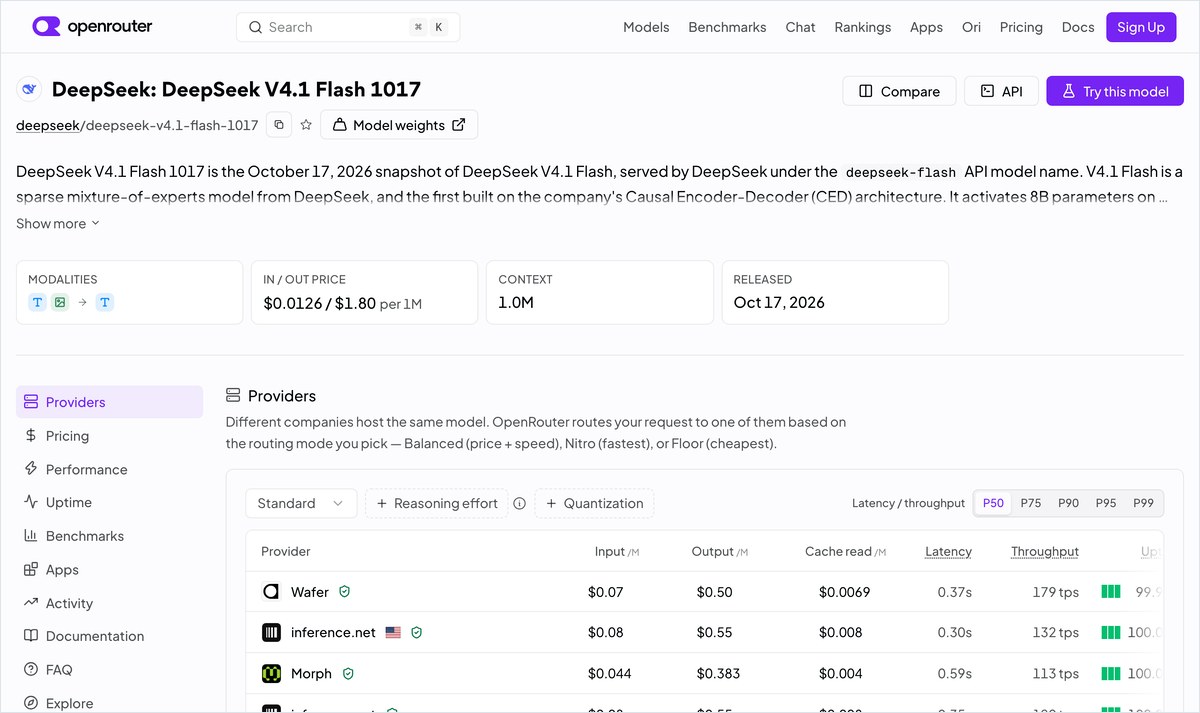The image size is (1200, 713).
Task: Click the Compare button
Action: [x=899, y=91]
